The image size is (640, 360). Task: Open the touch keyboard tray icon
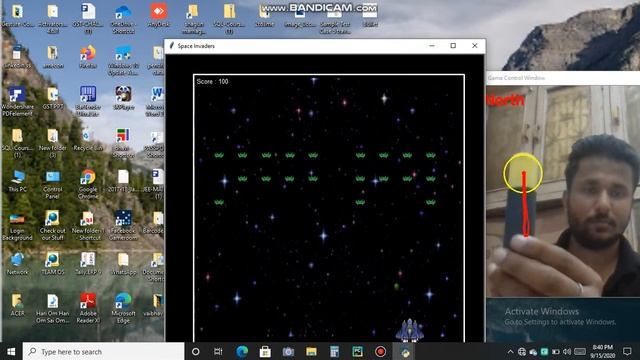[580, 351]
